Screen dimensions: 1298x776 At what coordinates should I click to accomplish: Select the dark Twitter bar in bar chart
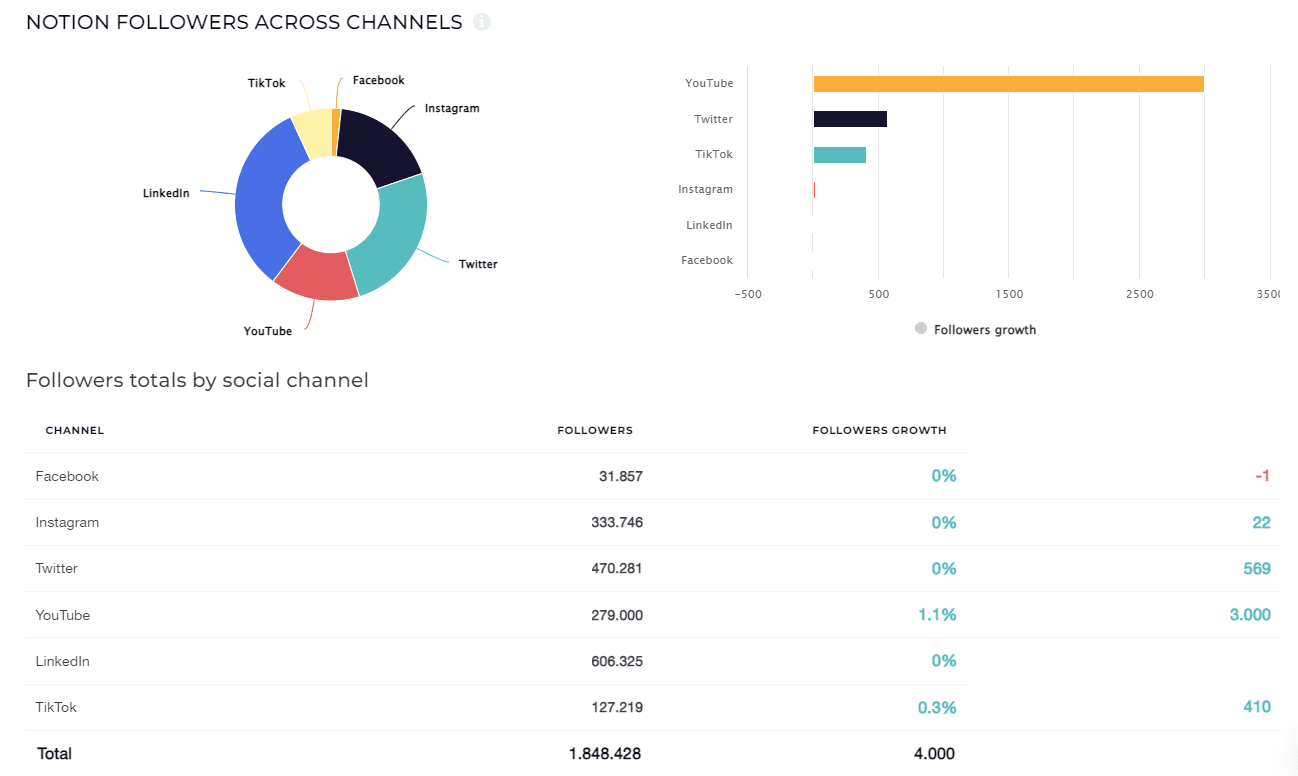point(850,119)
